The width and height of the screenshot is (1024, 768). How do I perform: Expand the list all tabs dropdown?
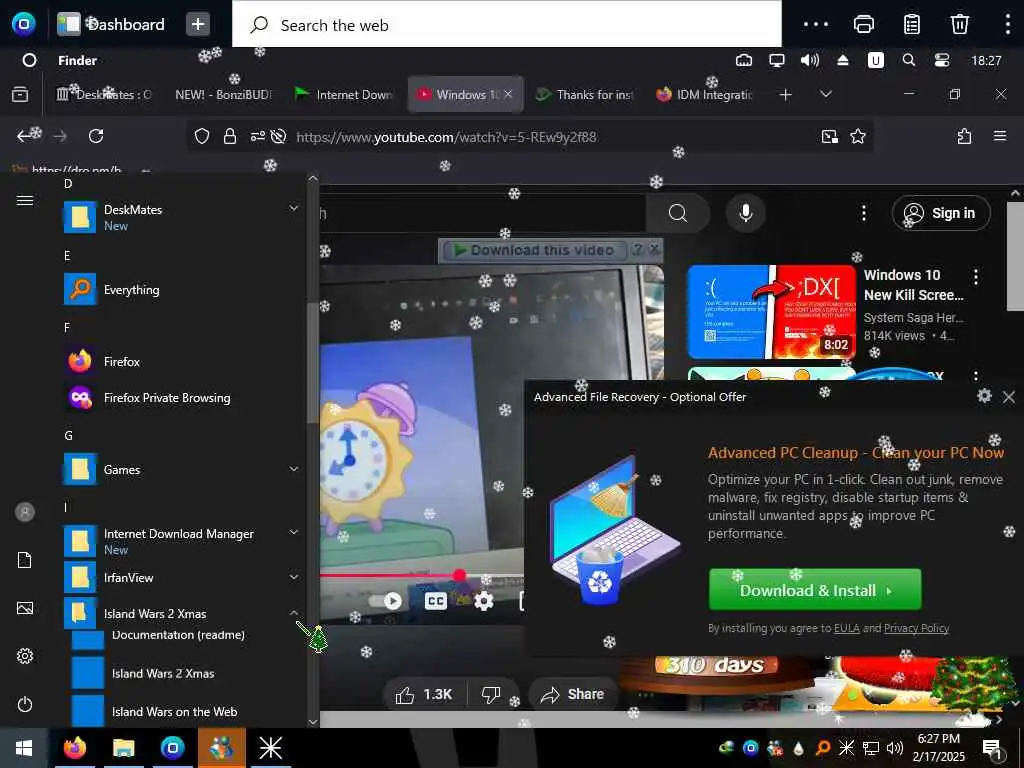point(825,95)
